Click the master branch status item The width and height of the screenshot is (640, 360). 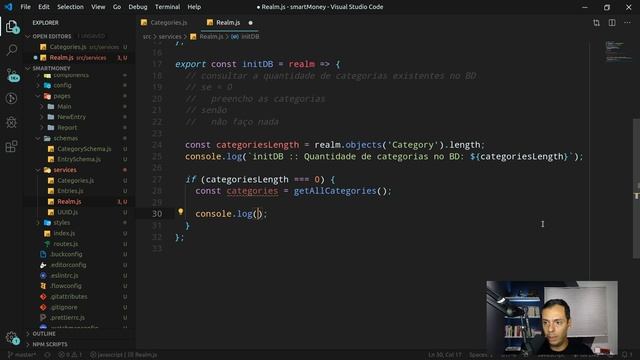(22, 355)
